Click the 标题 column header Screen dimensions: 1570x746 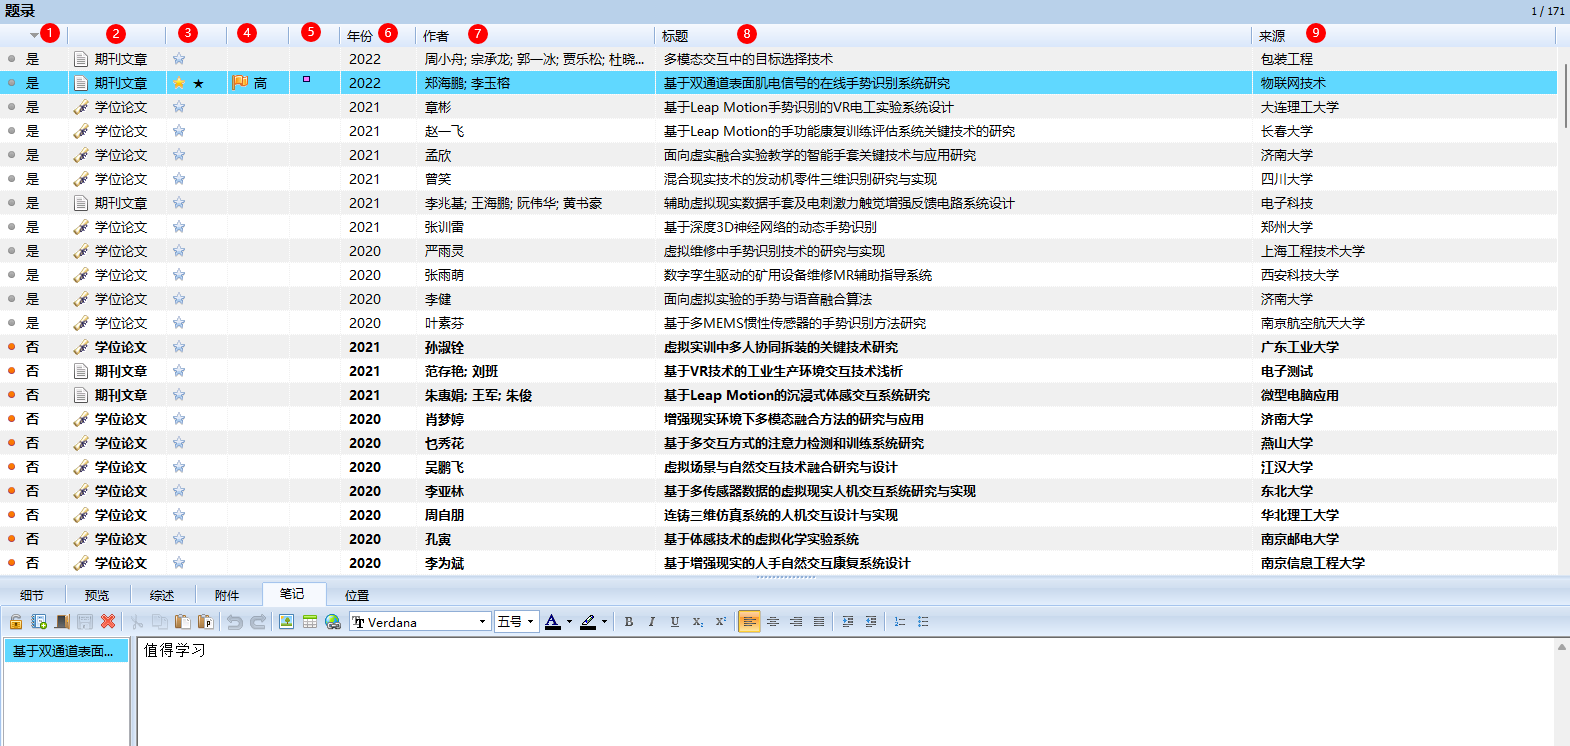coord(675,36)
